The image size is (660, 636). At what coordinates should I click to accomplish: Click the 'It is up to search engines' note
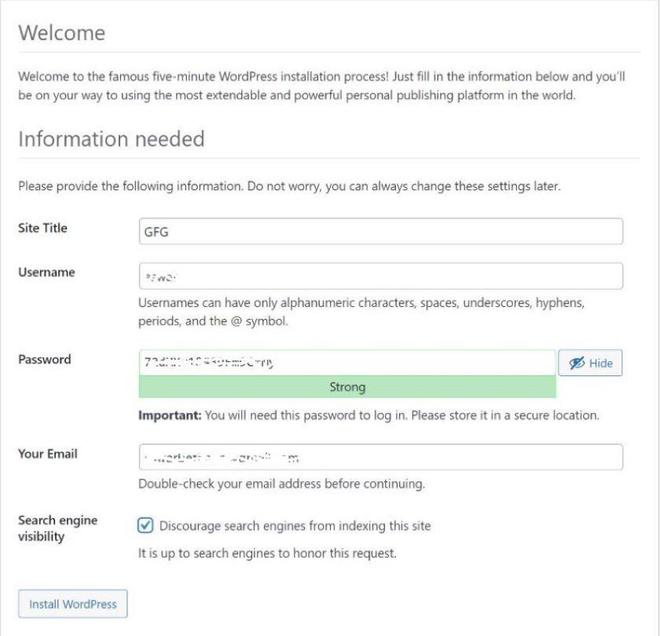tap(267, 553)
